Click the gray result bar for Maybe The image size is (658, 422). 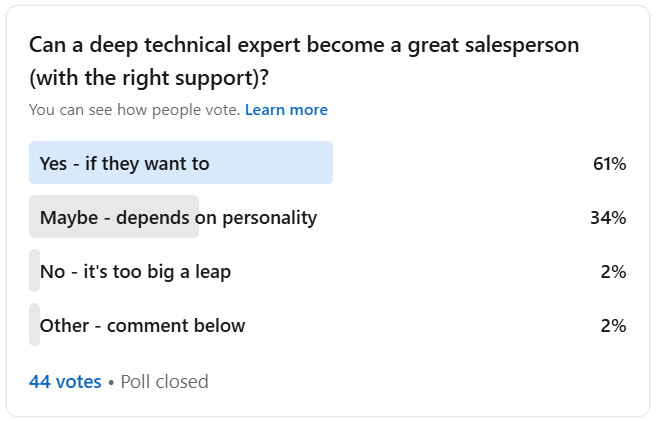[x=114, y=216]
